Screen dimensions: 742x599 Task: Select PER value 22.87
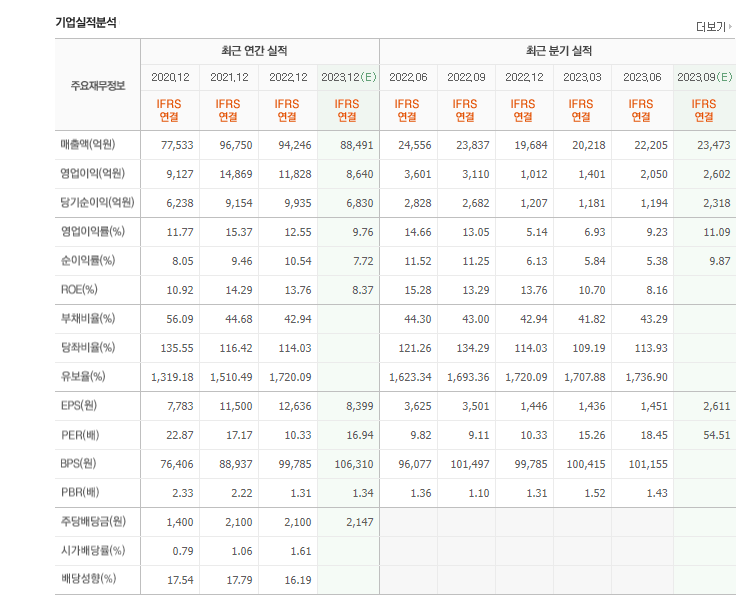(180, 435)
